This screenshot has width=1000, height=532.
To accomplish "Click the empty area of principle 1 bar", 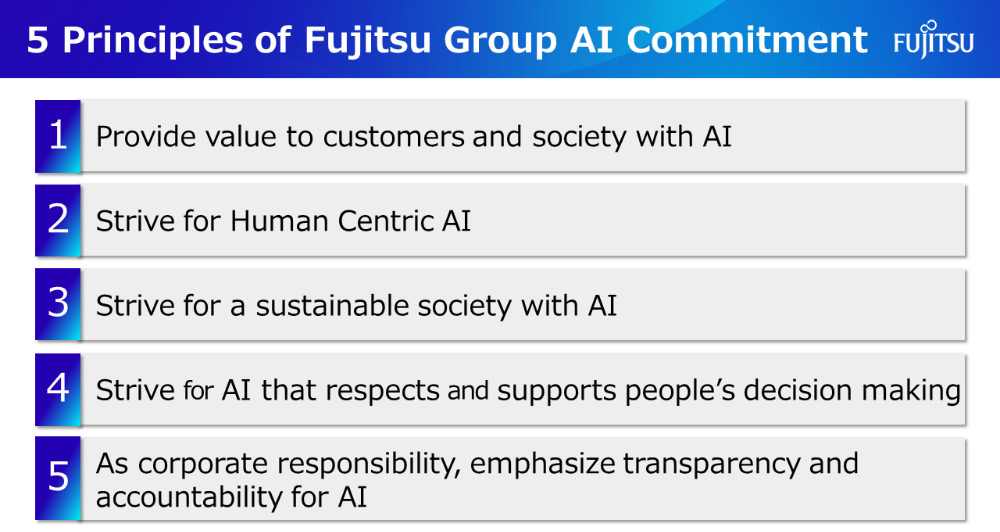I will (x=848, y=136).
